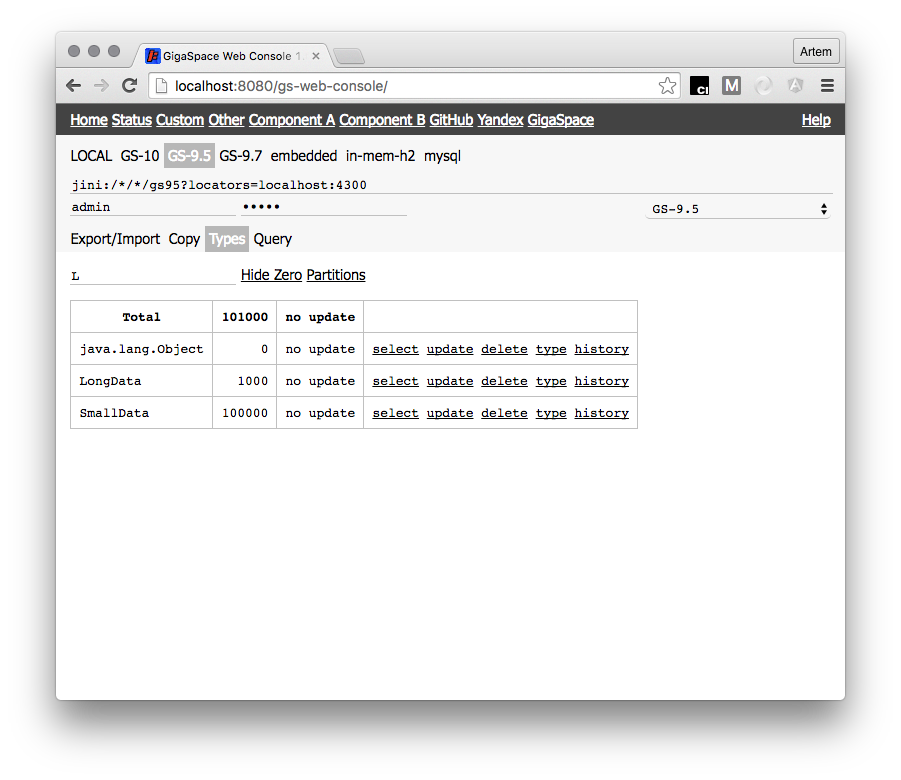Click the Partitions link
The width and height of the screenshot is (901, 780).
pyautogui.click(x=336, y=275)
